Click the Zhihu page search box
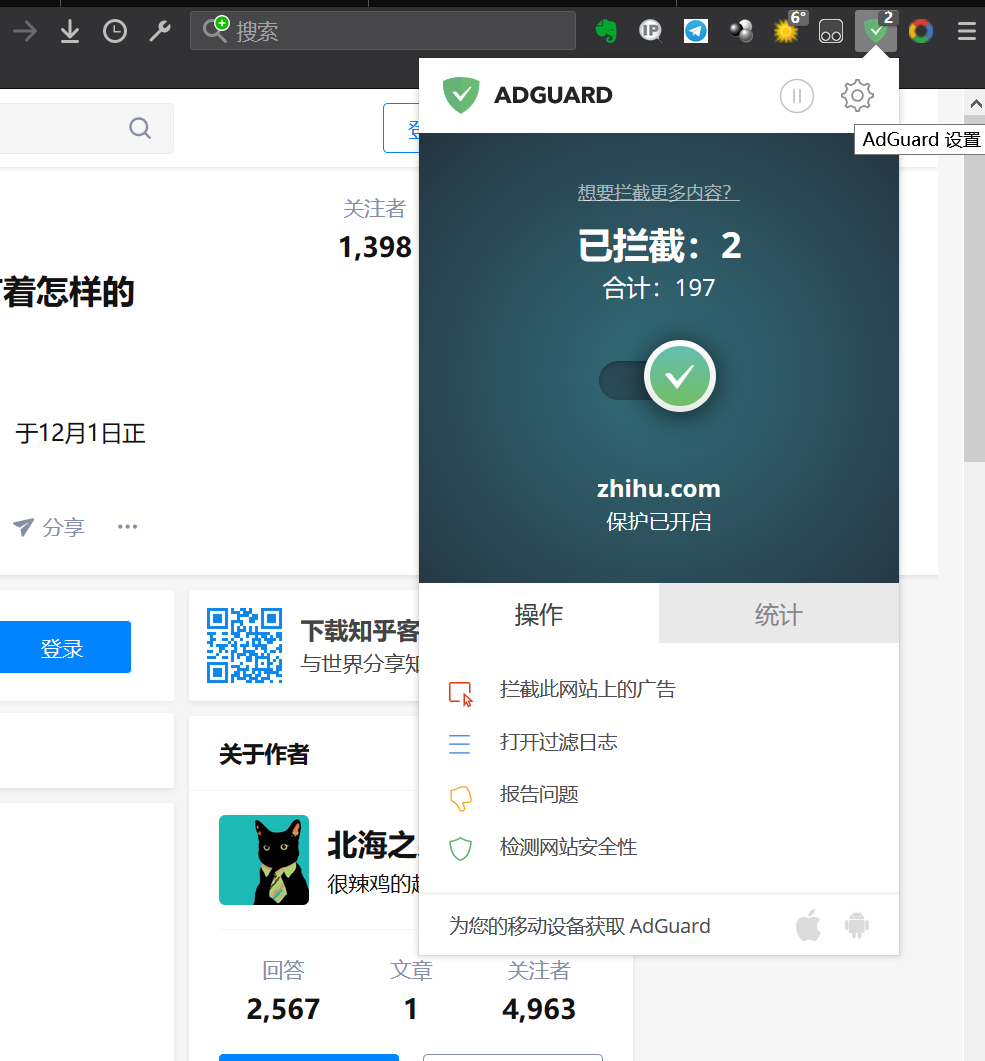Screen dimensions: 985x1061 click(x=87, y=128)
